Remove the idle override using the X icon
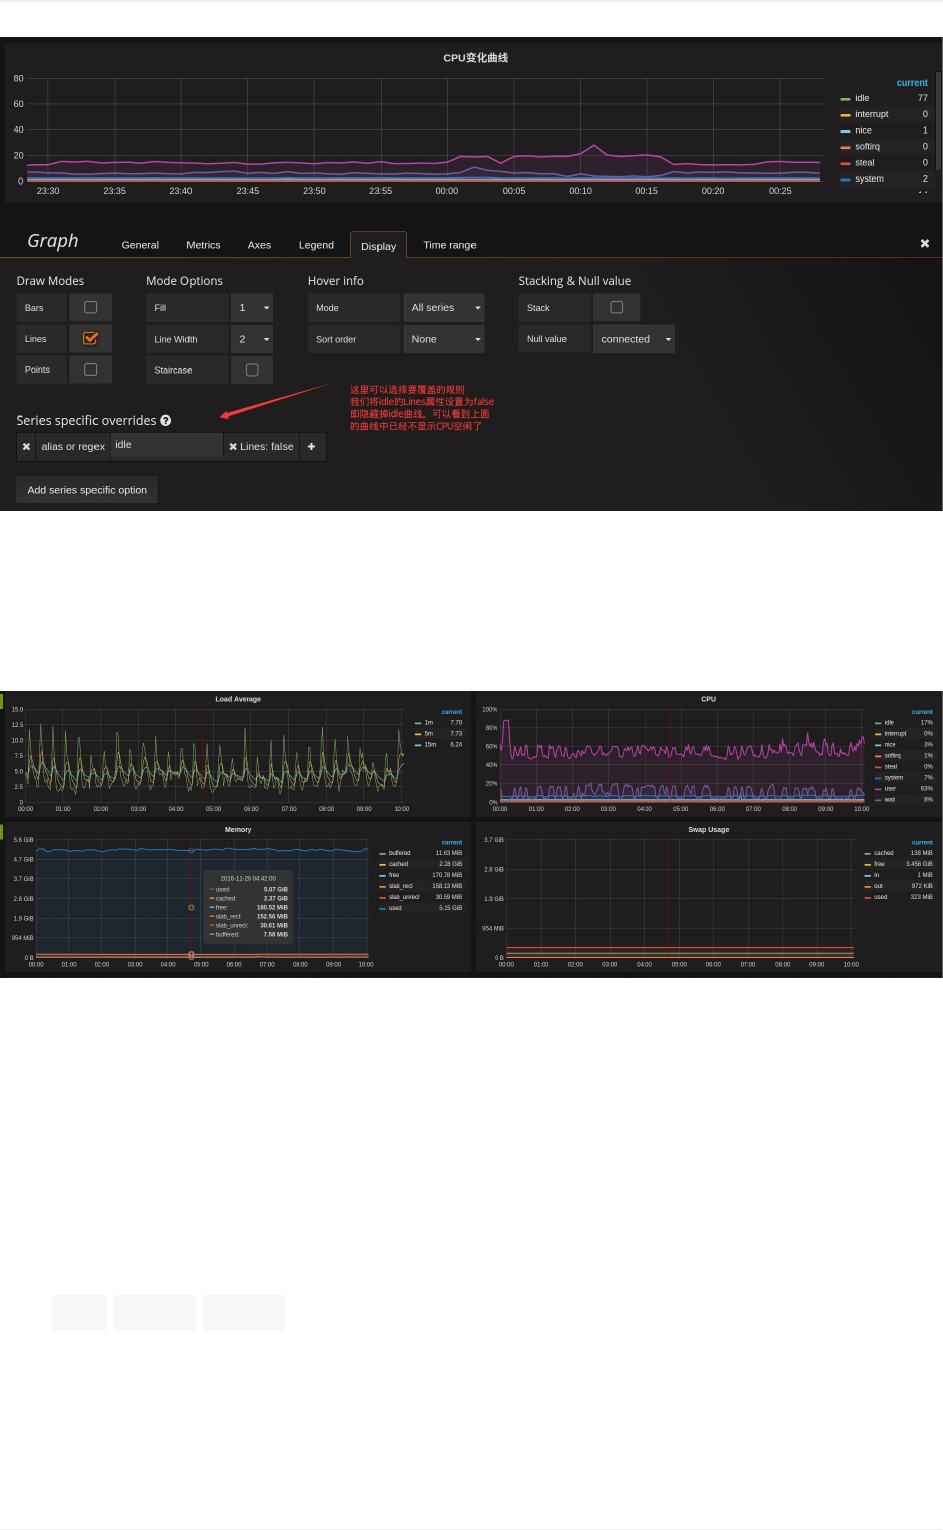 (26, 446)
